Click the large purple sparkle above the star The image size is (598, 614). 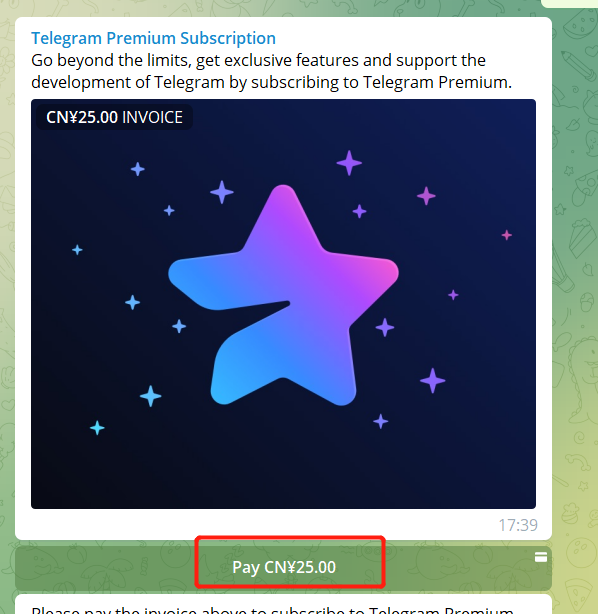(x=349, y=163)
